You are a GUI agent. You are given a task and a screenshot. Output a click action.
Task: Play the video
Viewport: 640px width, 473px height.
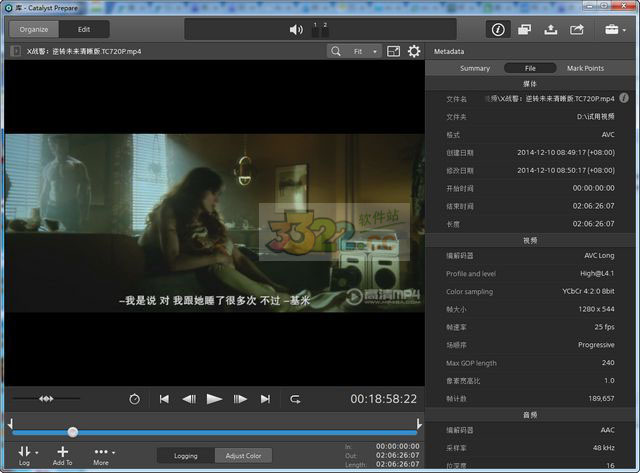point(214,399)
